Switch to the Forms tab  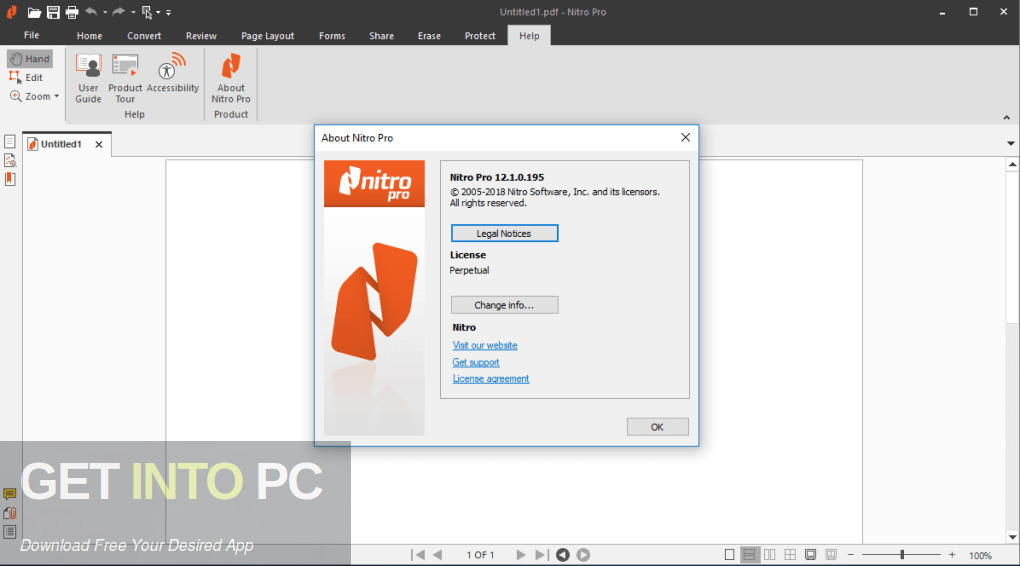coord(332,36)
